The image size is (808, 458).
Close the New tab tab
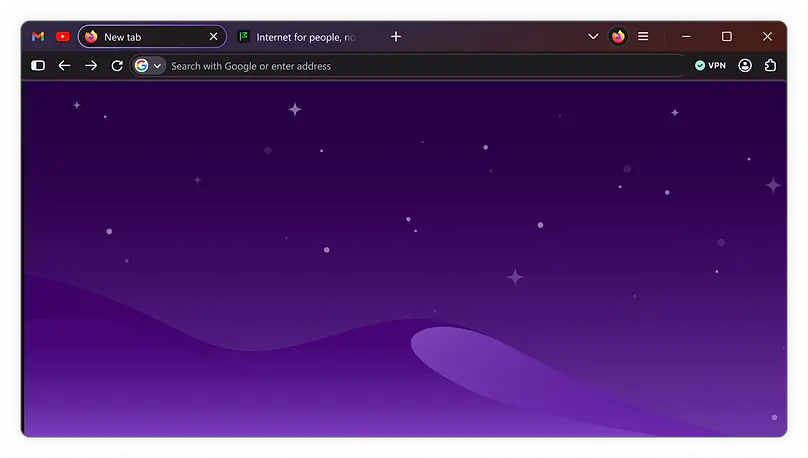(x=213, y=37)
